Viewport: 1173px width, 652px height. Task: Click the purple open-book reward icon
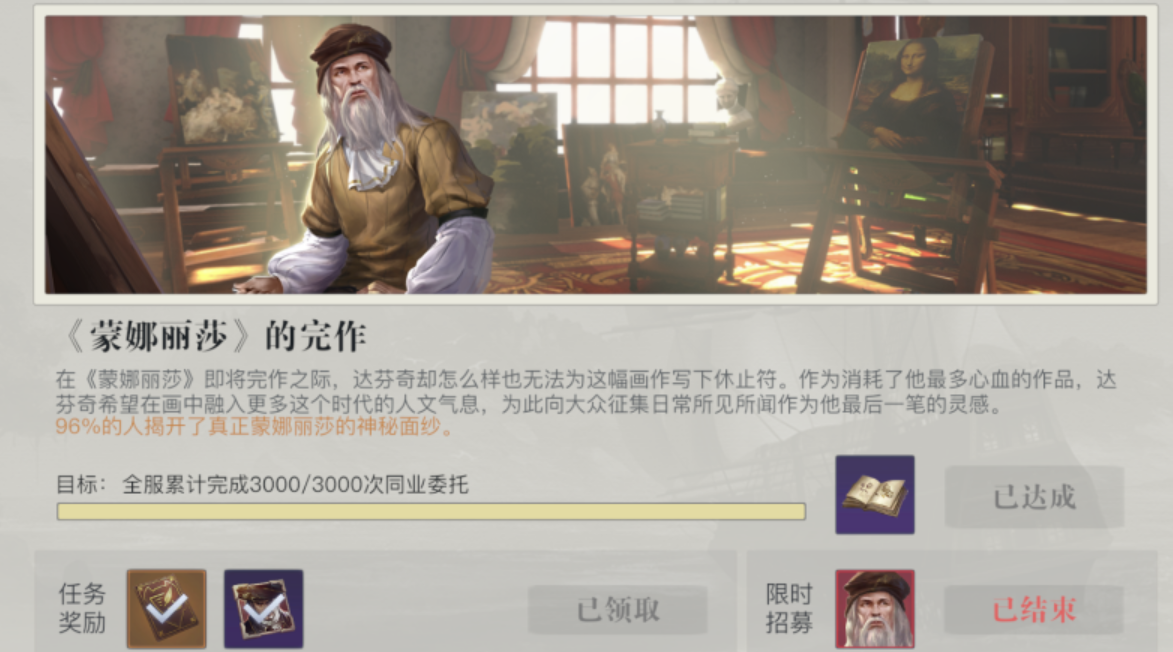click(875, 494)
